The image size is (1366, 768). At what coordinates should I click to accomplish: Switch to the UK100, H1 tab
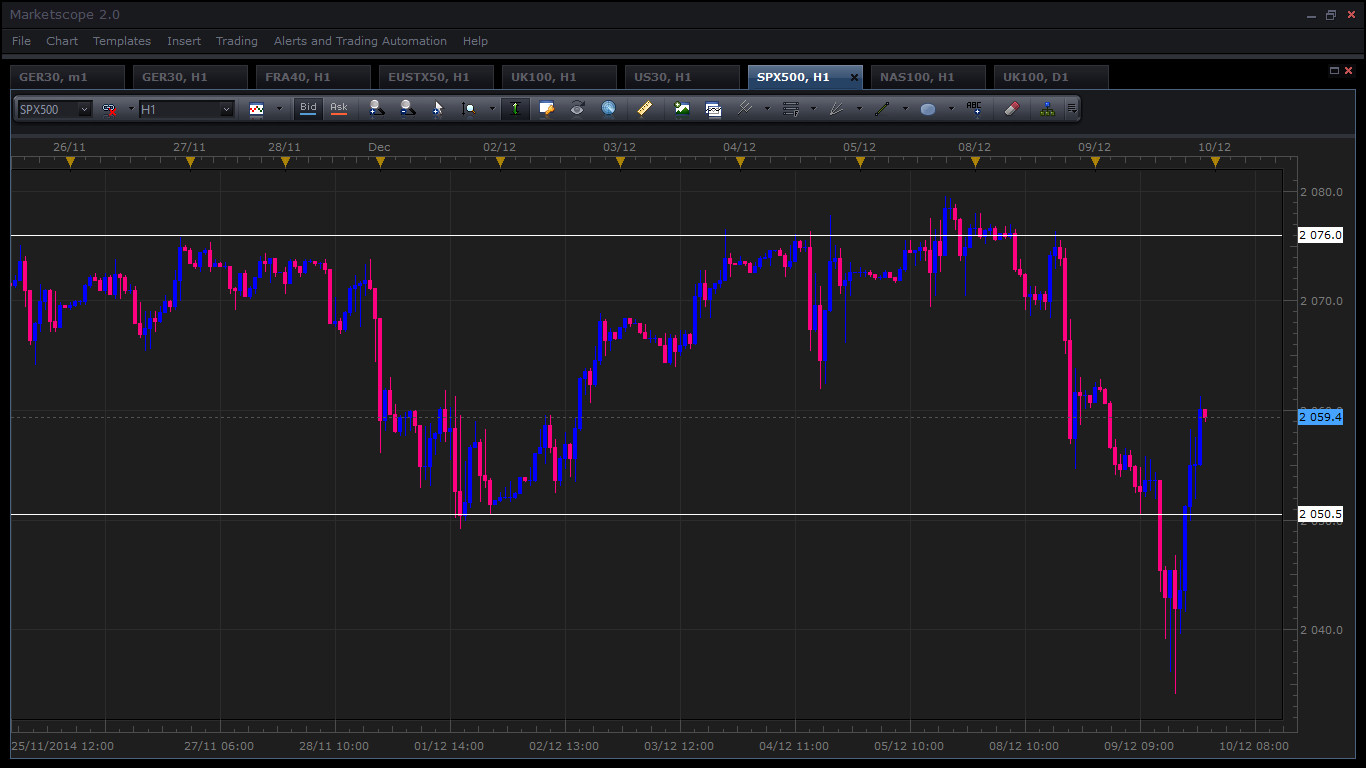(x=559, y=77)
